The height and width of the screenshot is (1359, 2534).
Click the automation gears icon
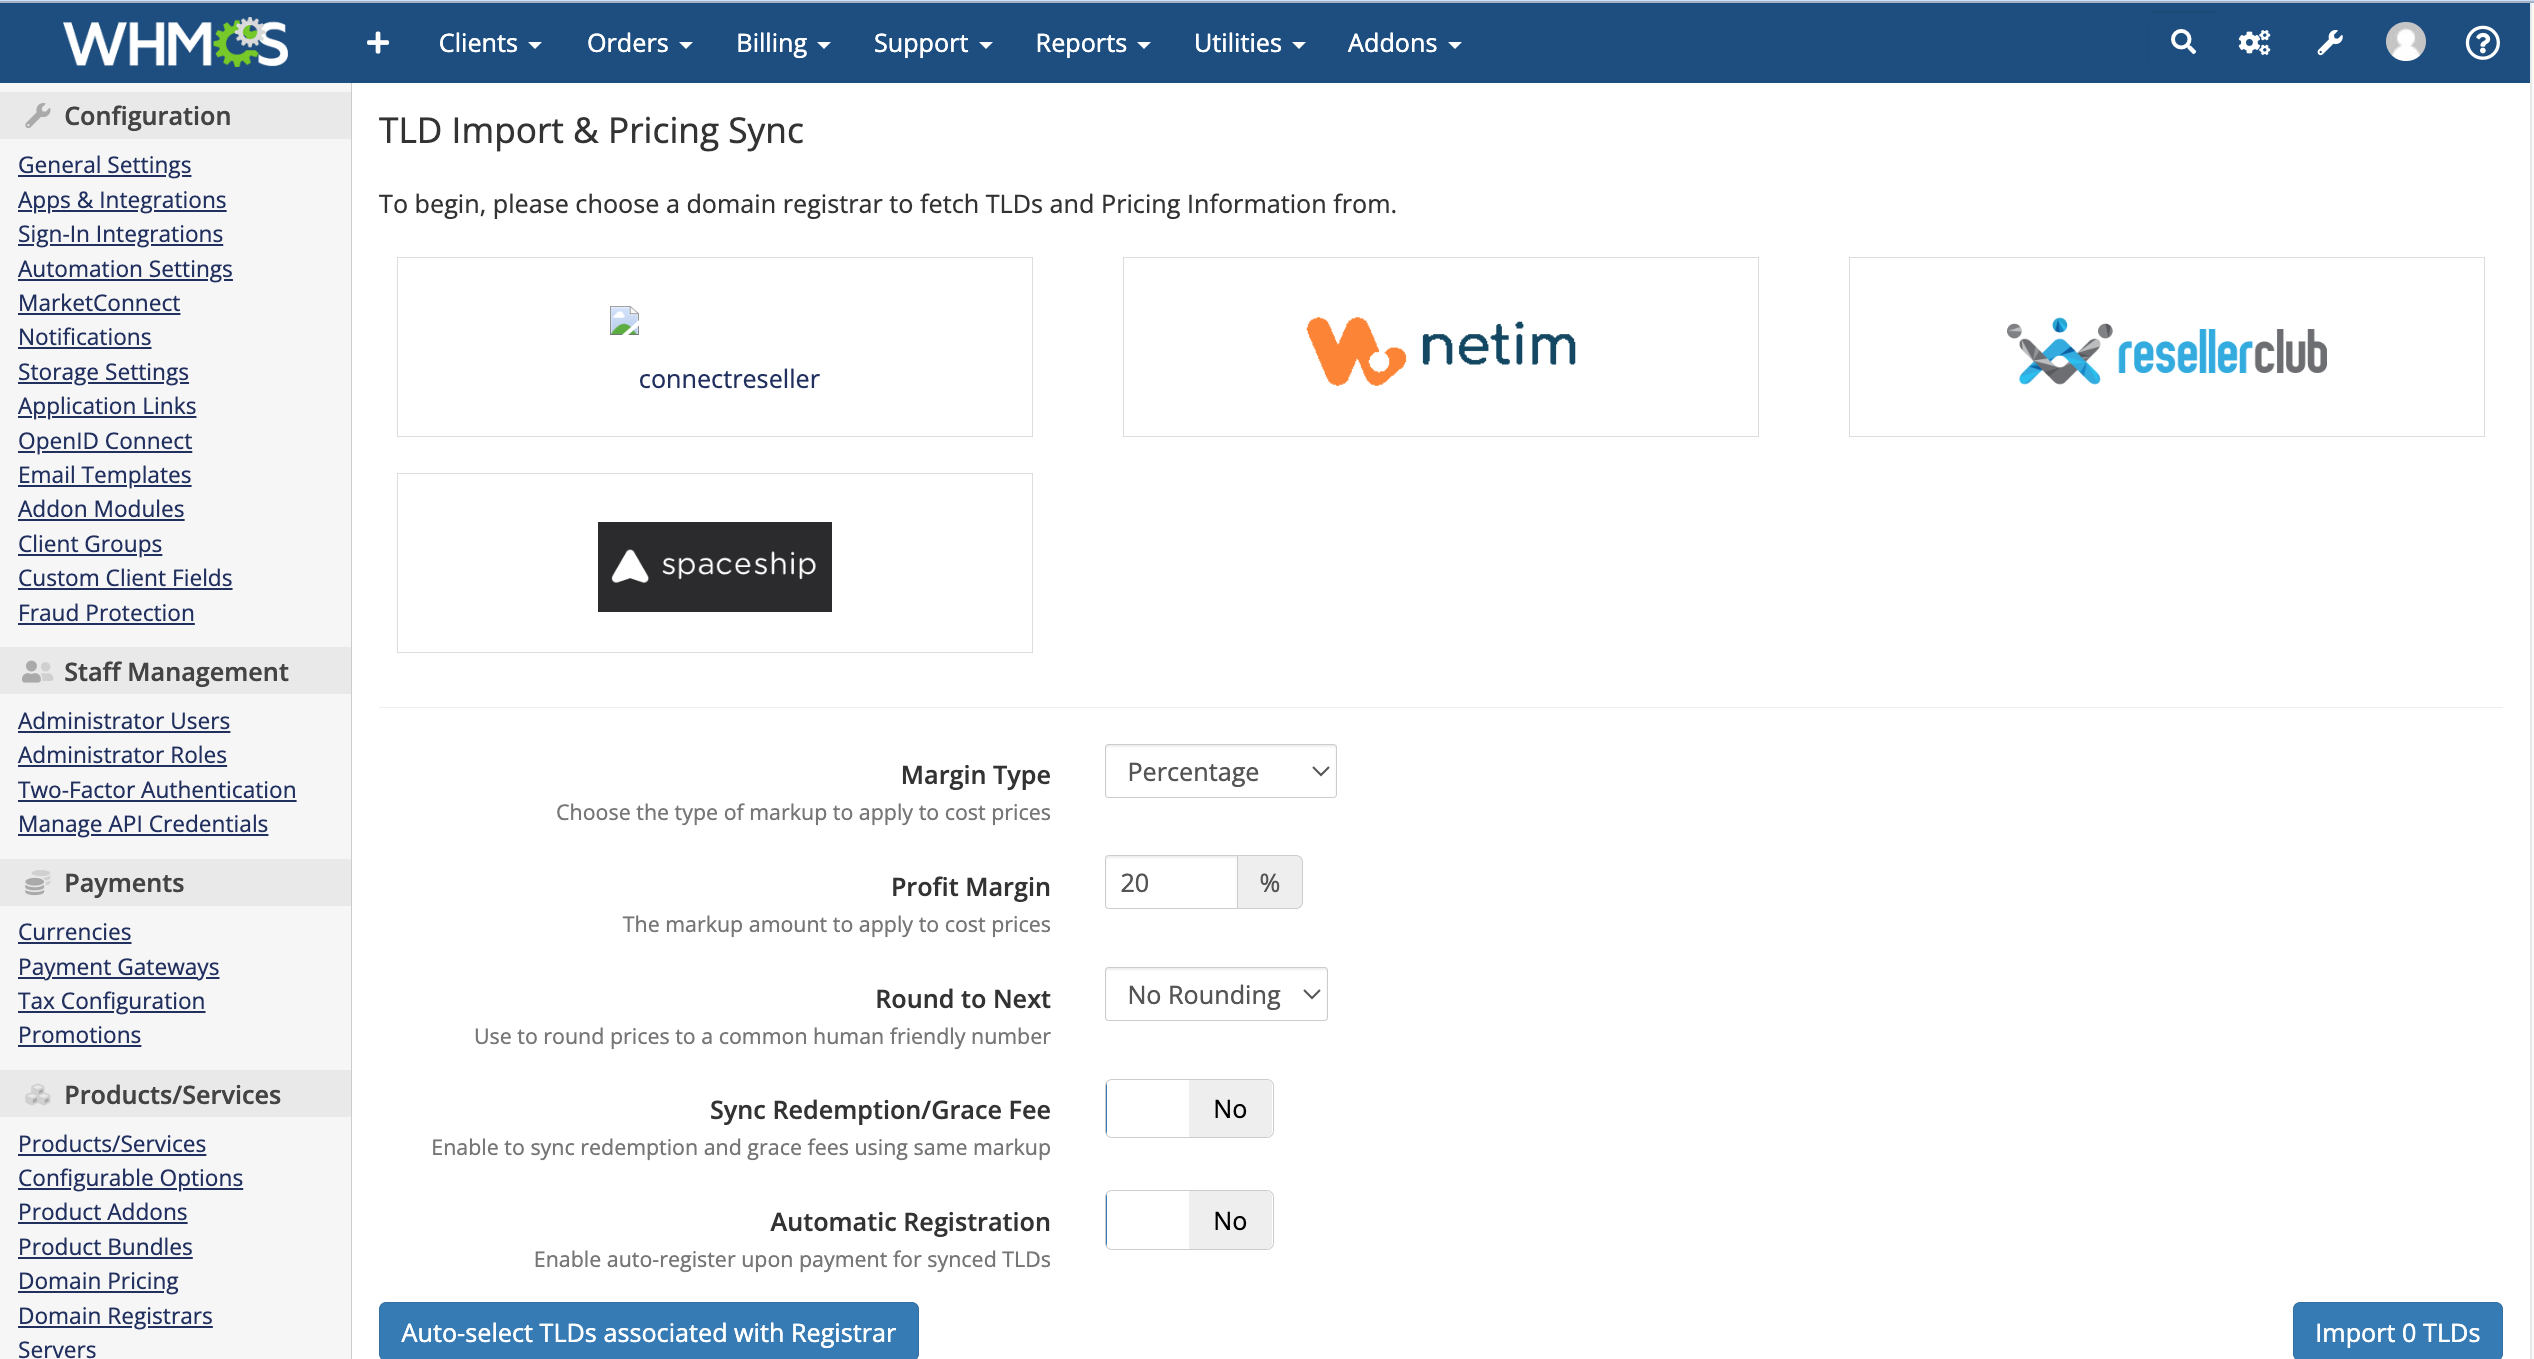[x=2254, y=43]
